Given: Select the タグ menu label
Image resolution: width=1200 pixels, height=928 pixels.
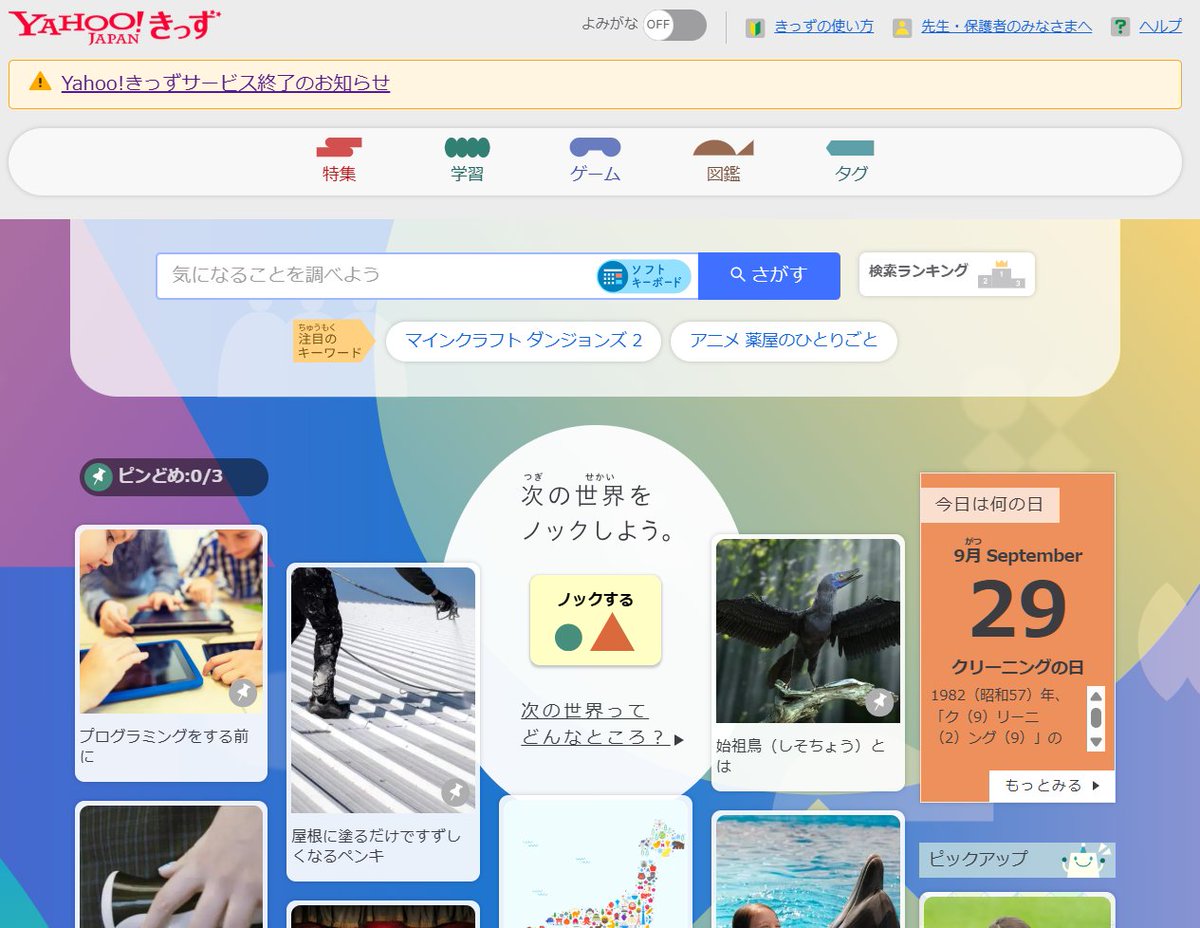Looking at the screenshot, I should 851,174.
